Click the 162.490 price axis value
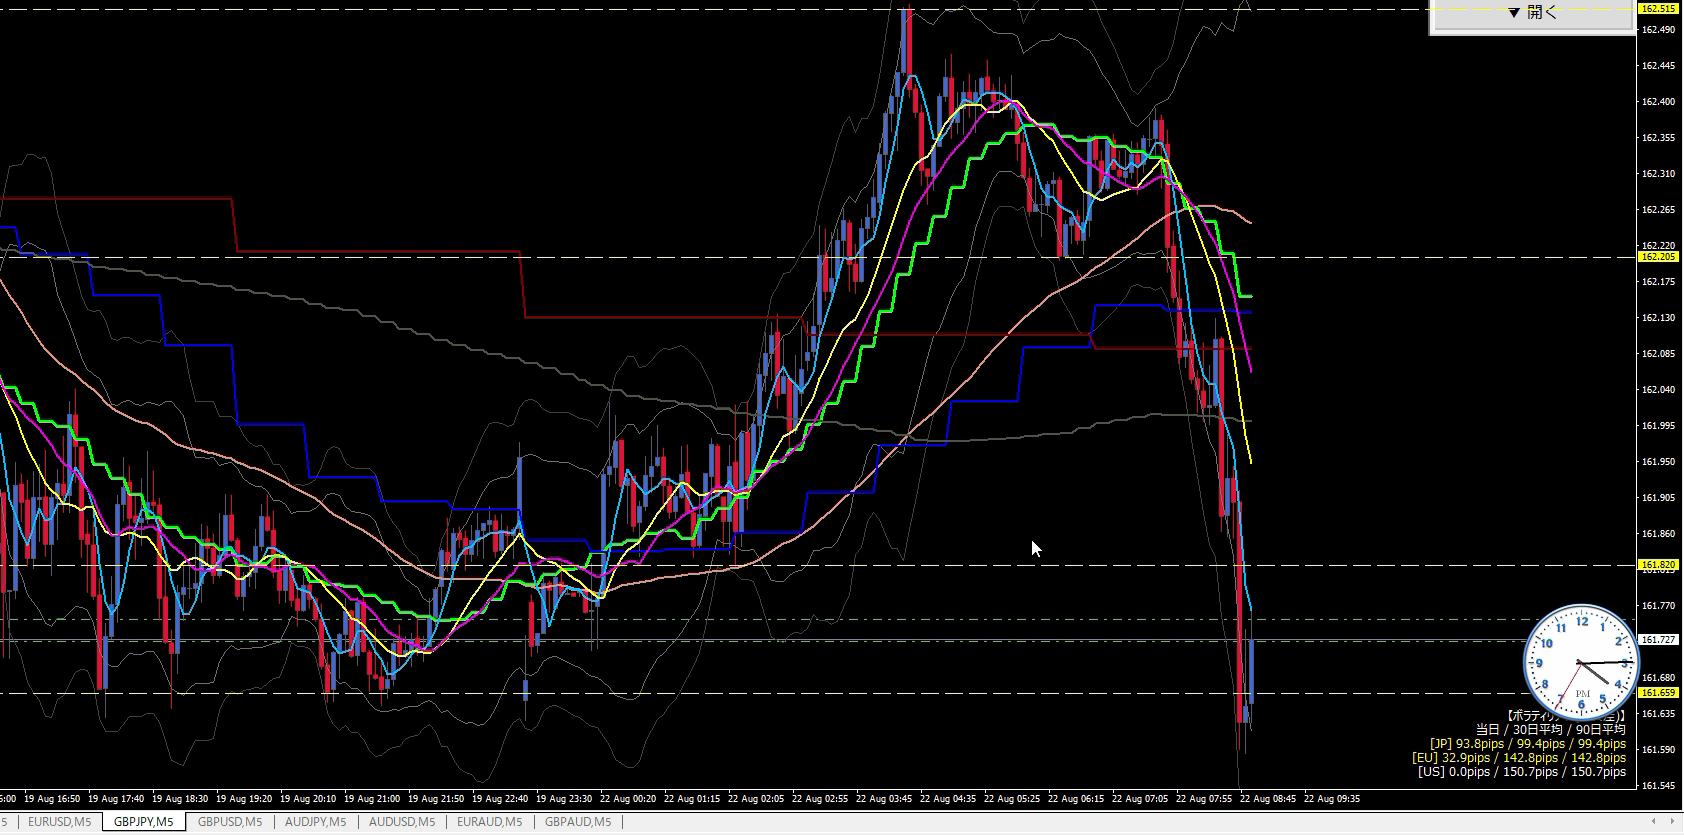Viewport: 1684px width, 835px height. [1659, 30]
